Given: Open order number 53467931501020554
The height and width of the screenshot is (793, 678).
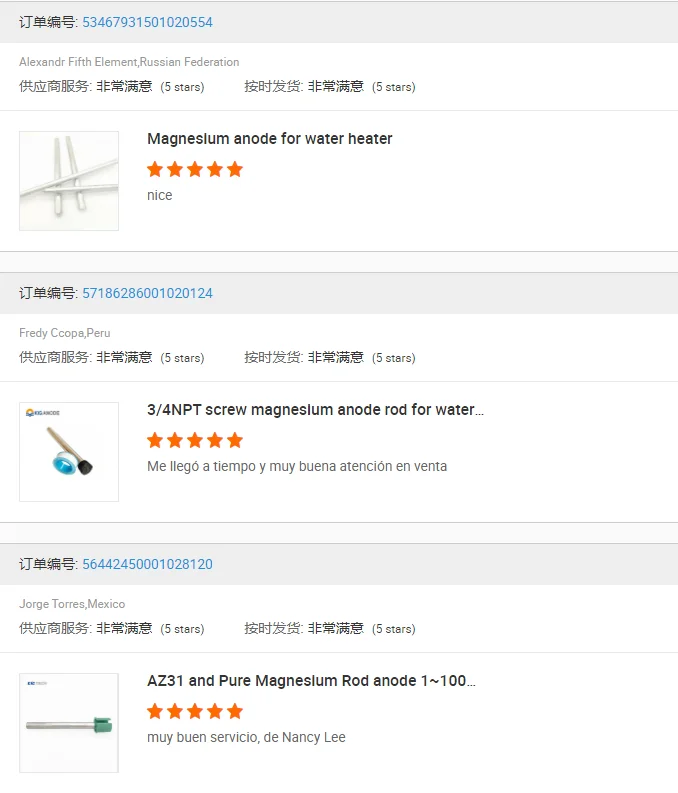Looking at the screenshot, I should [147, 22].
